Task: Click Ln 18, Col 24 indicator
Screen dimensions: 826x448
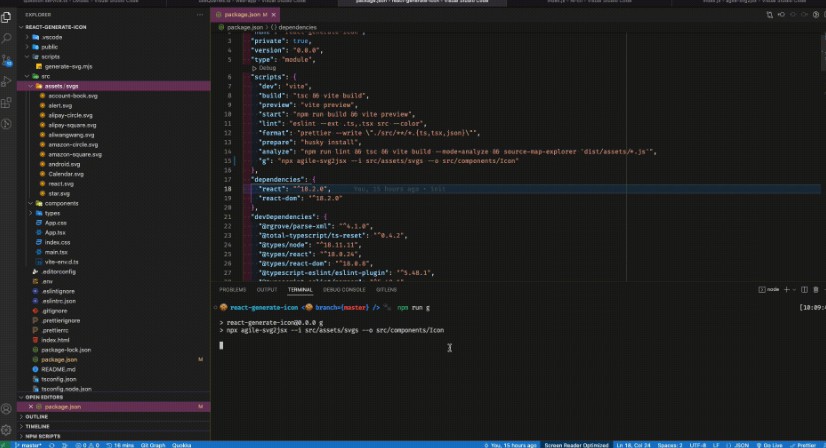Action: [633, 445]
